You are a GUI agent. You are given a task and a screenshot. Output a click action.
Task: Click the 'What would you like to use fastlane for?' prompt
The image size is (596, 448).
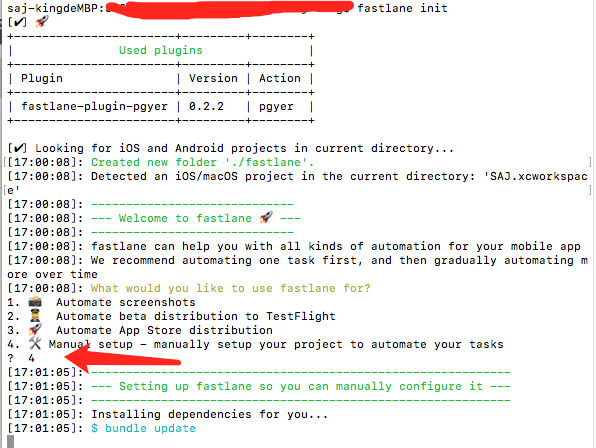coord(230,288)
